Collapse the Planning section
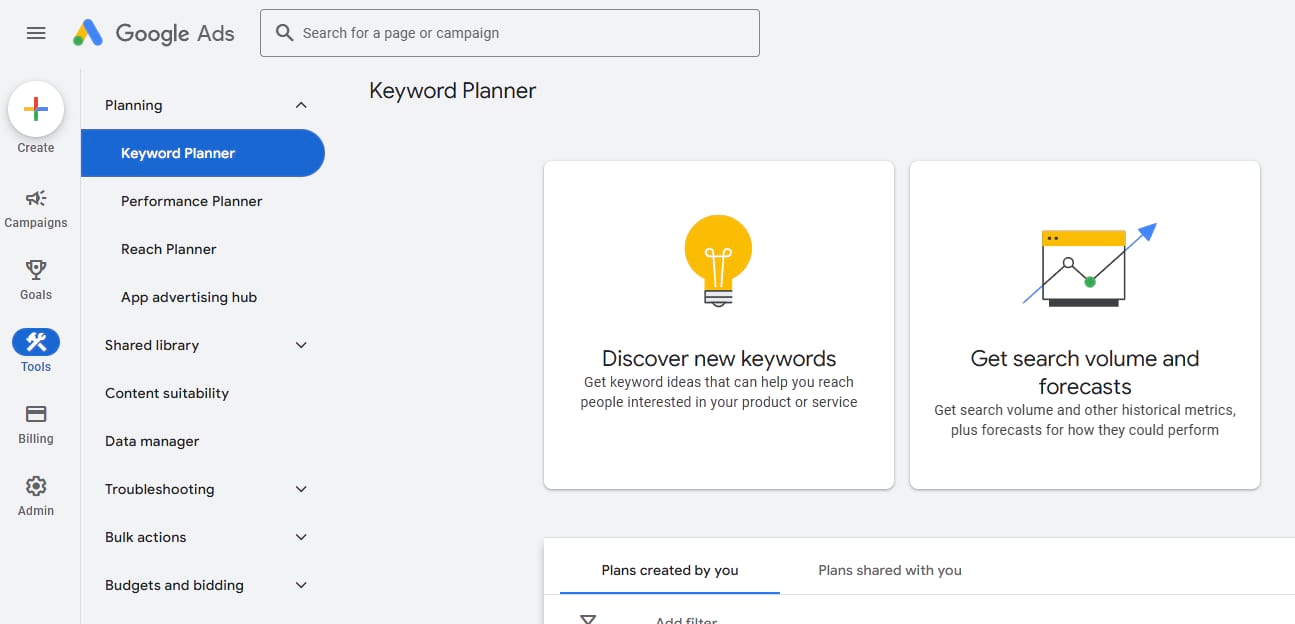The height and width of the screenshot is (624, 1295). coord(301,104)
